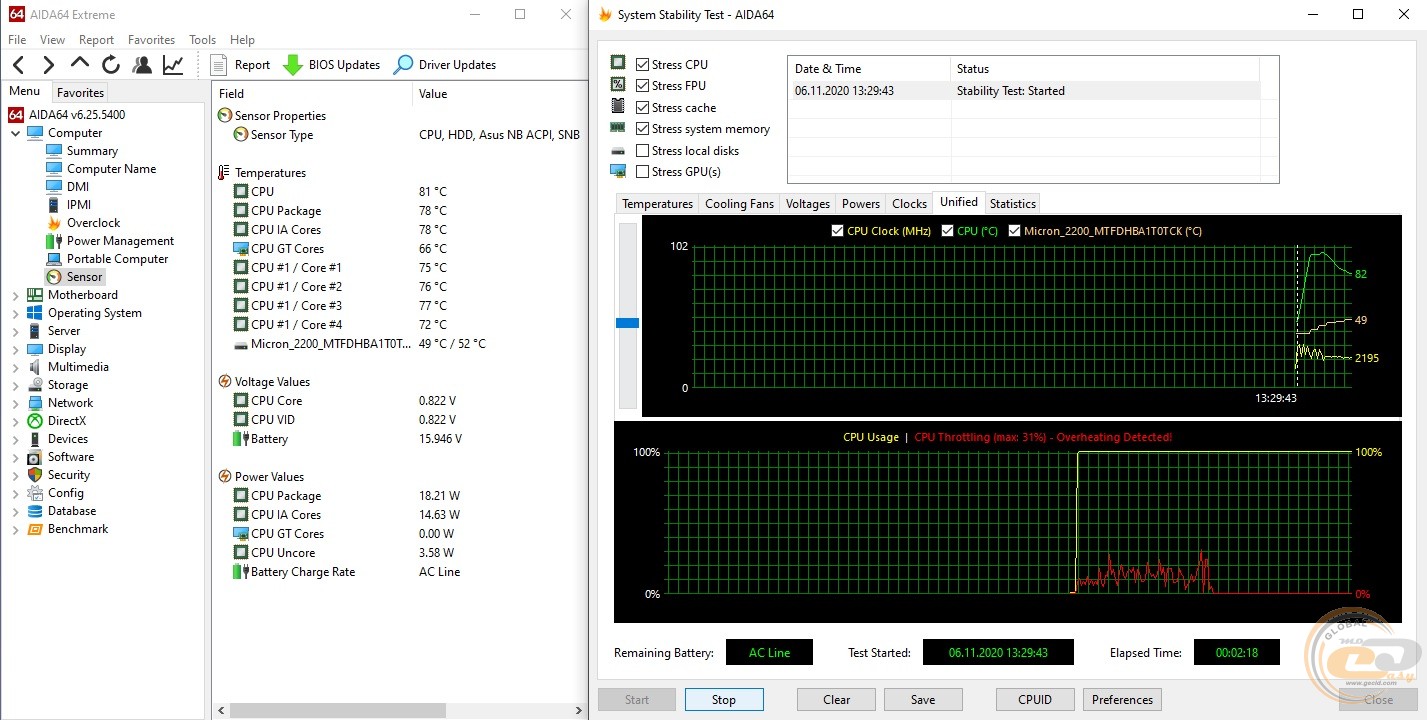Image resolution: width=1427 pixels, height=720 pixels.
Task: Go forward with the right arrow toolbar icon
Action: coord(48,65)
